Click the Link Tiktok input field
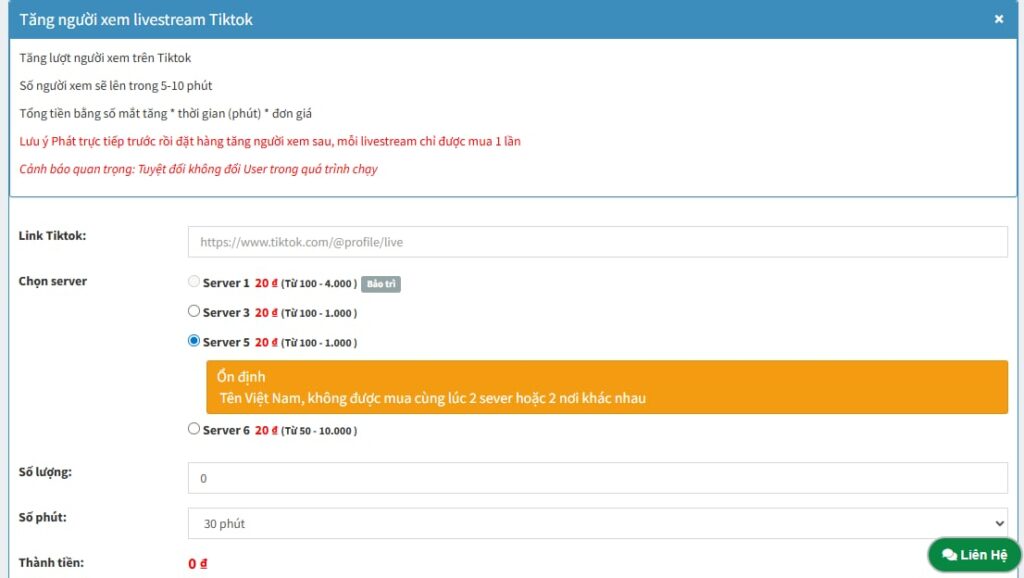The image size is (1024, 578). 598,242
